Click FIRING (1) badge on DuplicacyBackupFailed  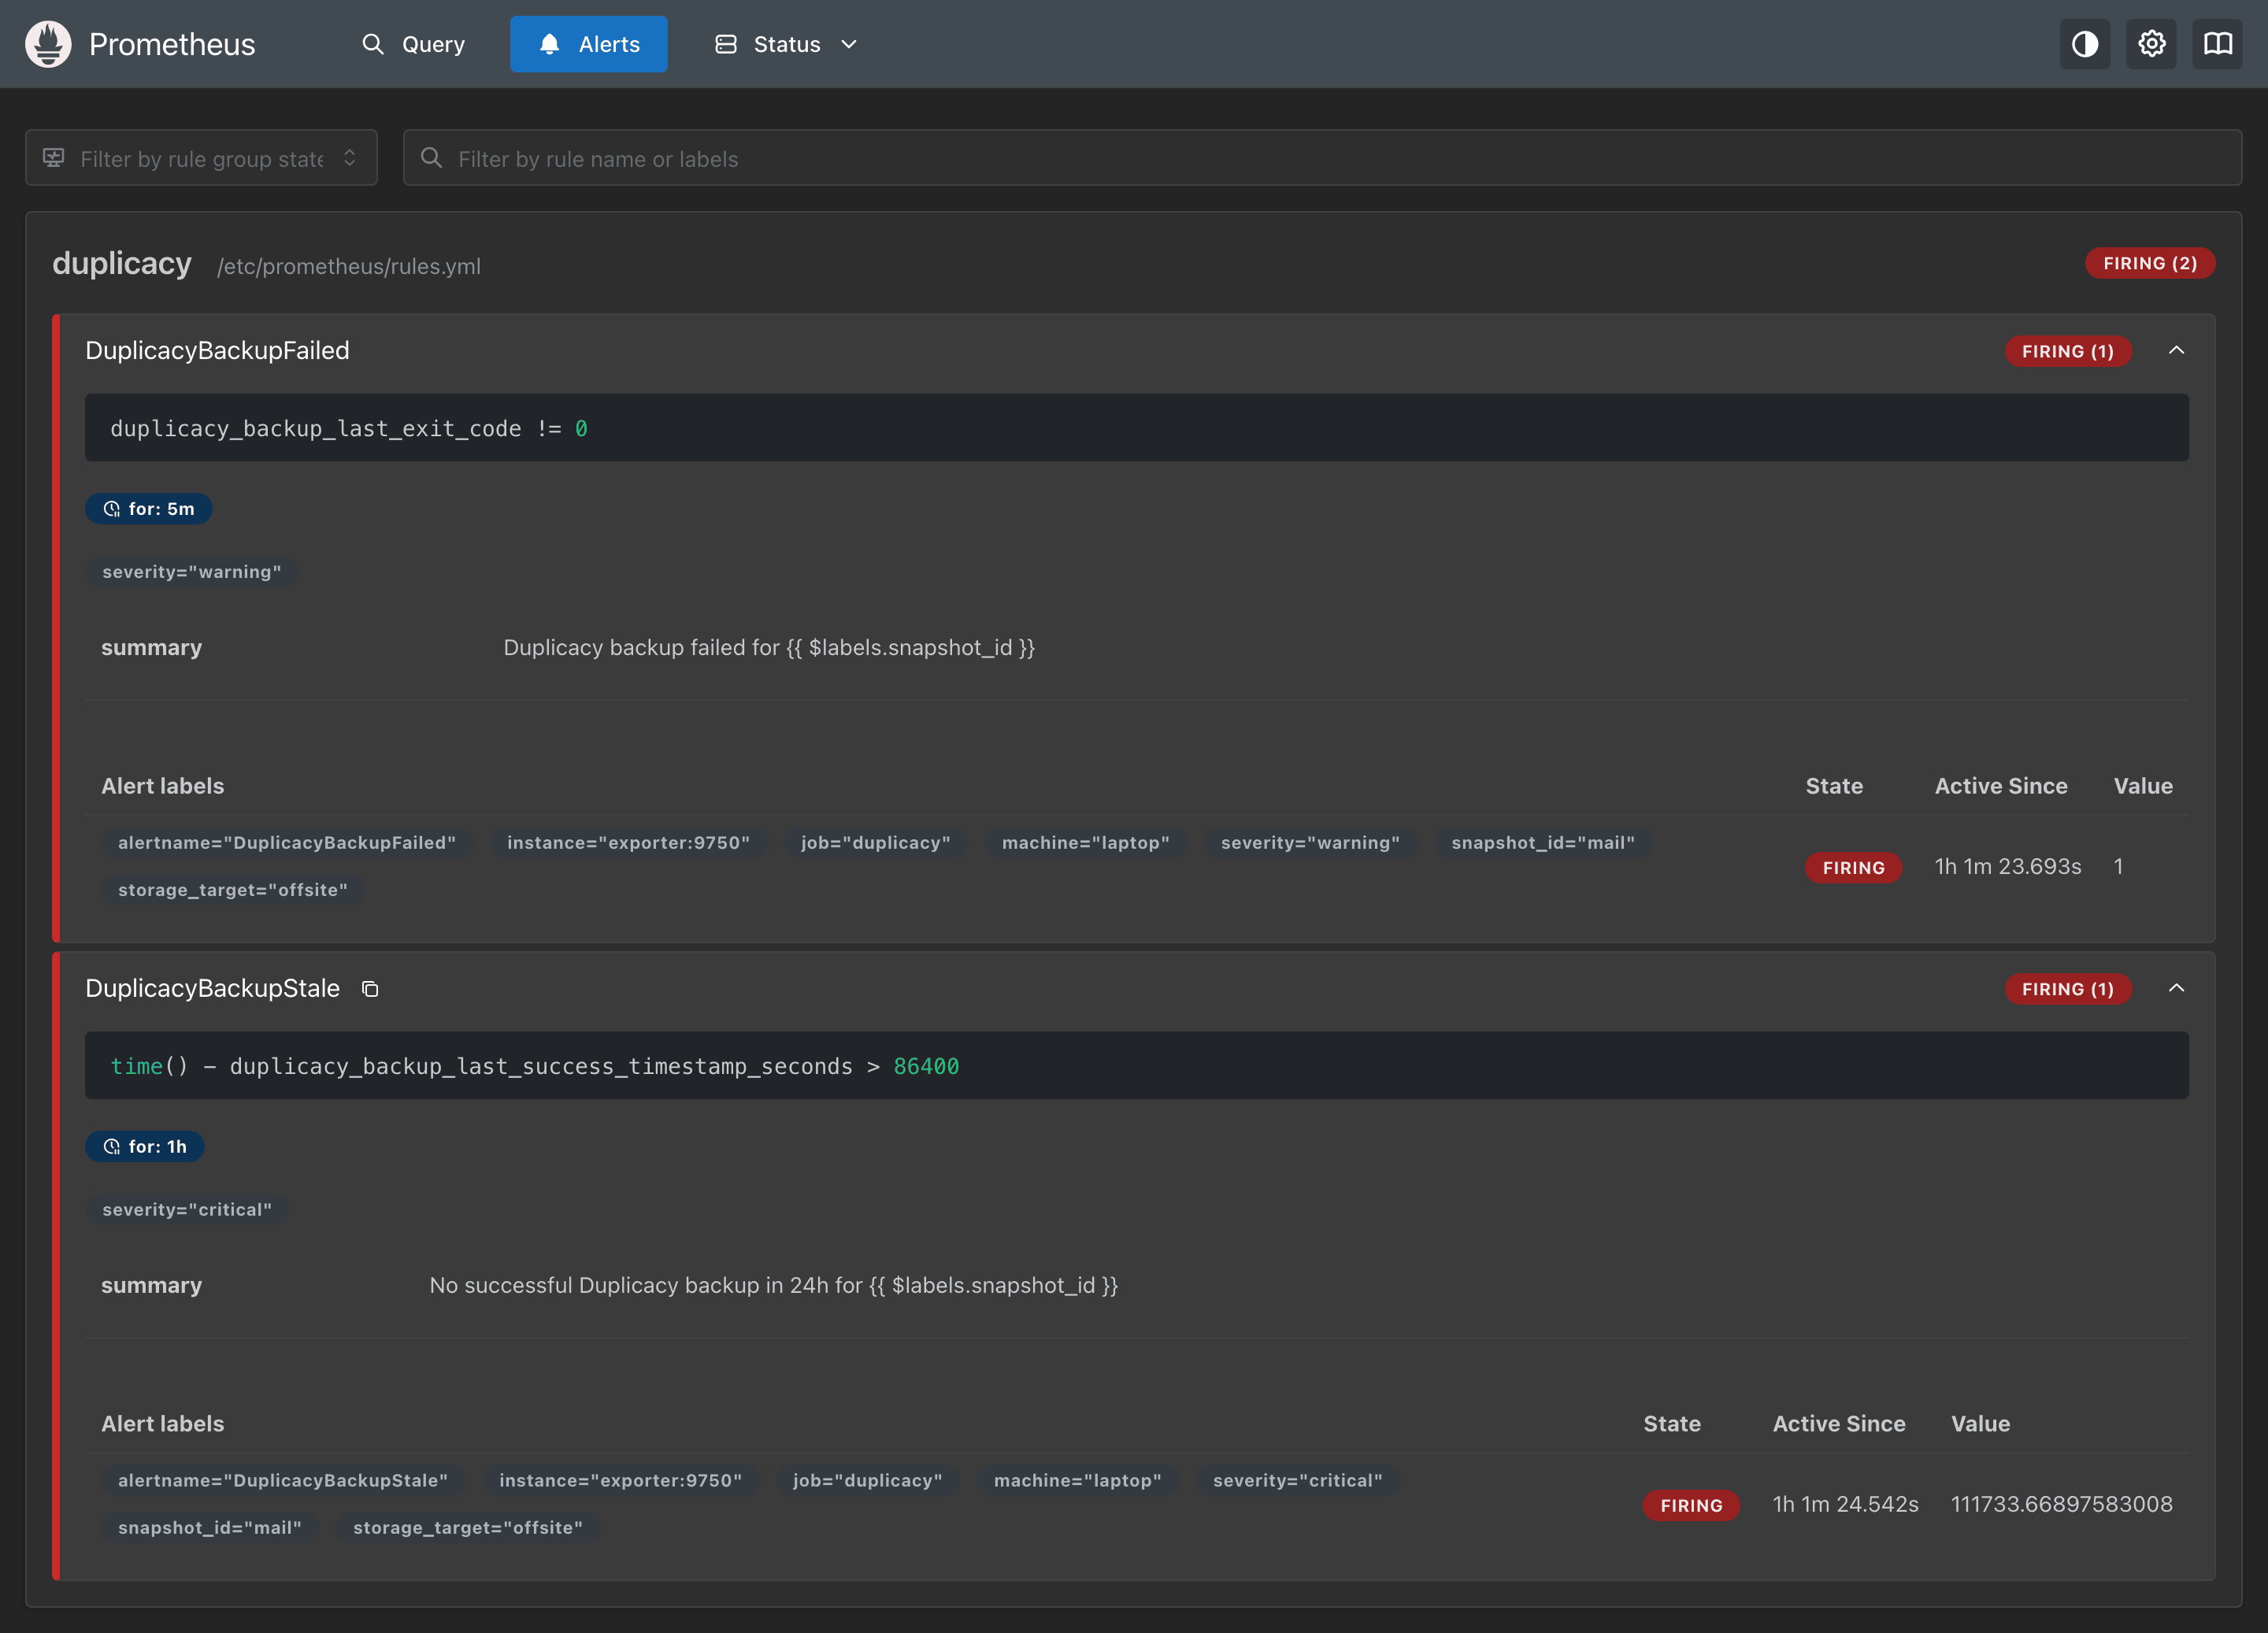coord(2068,351)
